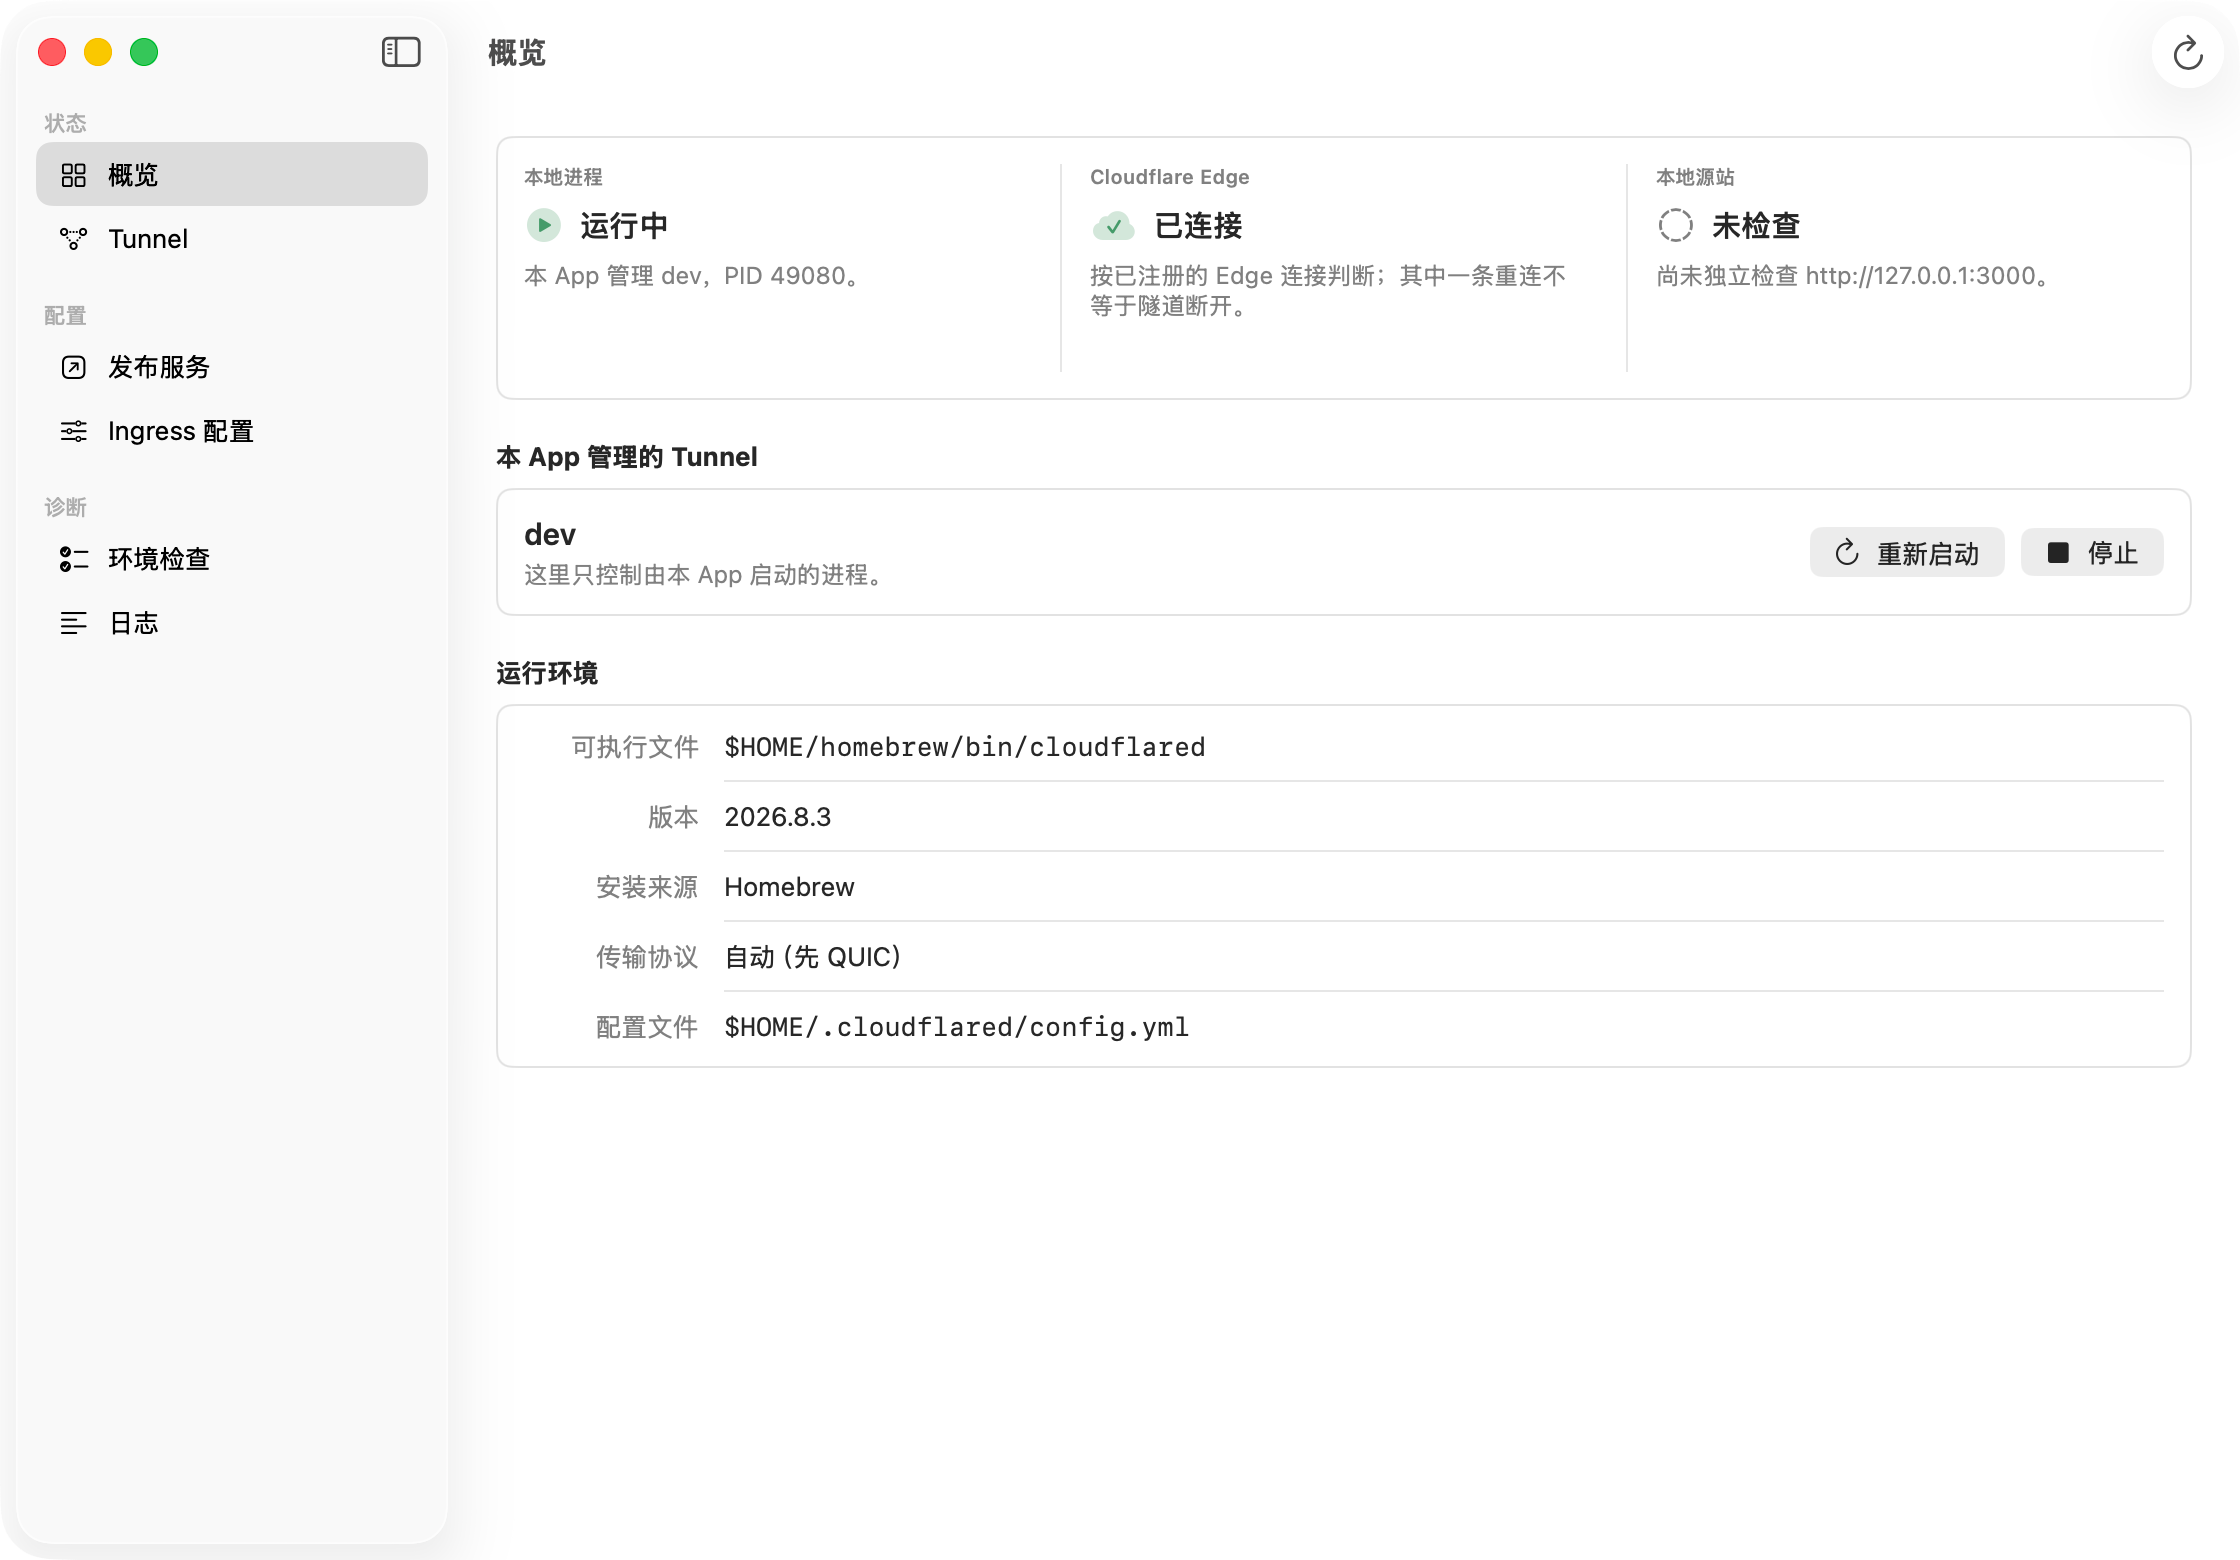The width and height of the screenshot is (2240, 1560).
Task: Stop the dev tunnel with 停止
Action: [x=2092, y=553]
